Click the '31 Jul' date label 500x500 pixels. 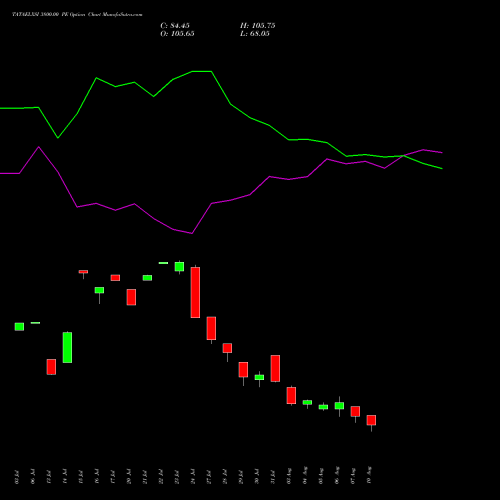point(273,477)
